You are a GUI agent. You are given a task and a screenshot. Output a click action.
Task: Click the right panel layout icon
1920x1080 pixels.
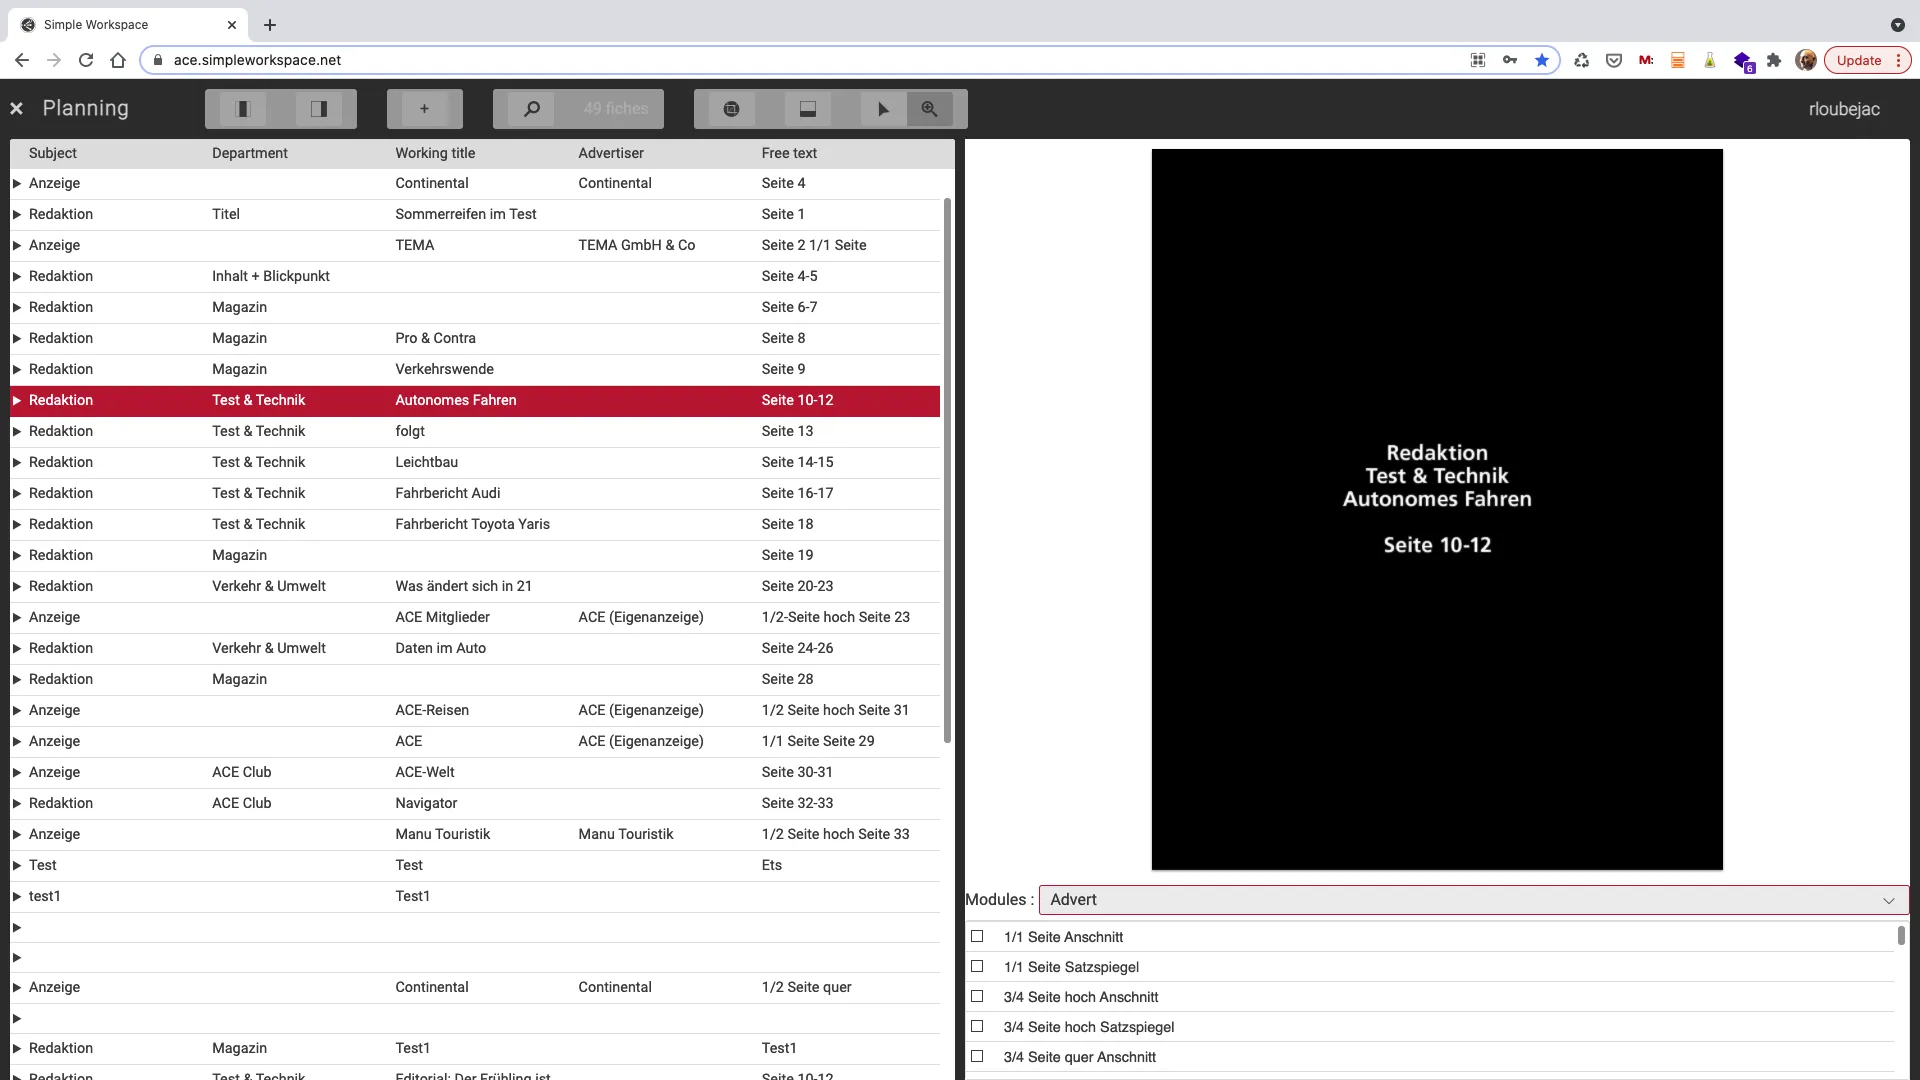(319, 109)
